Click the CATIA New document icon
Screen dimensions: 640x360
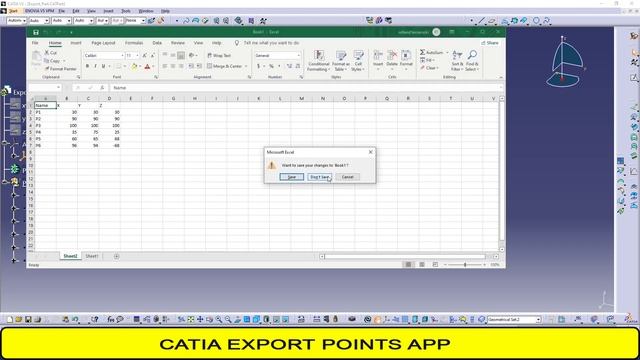tap(9, 320)
